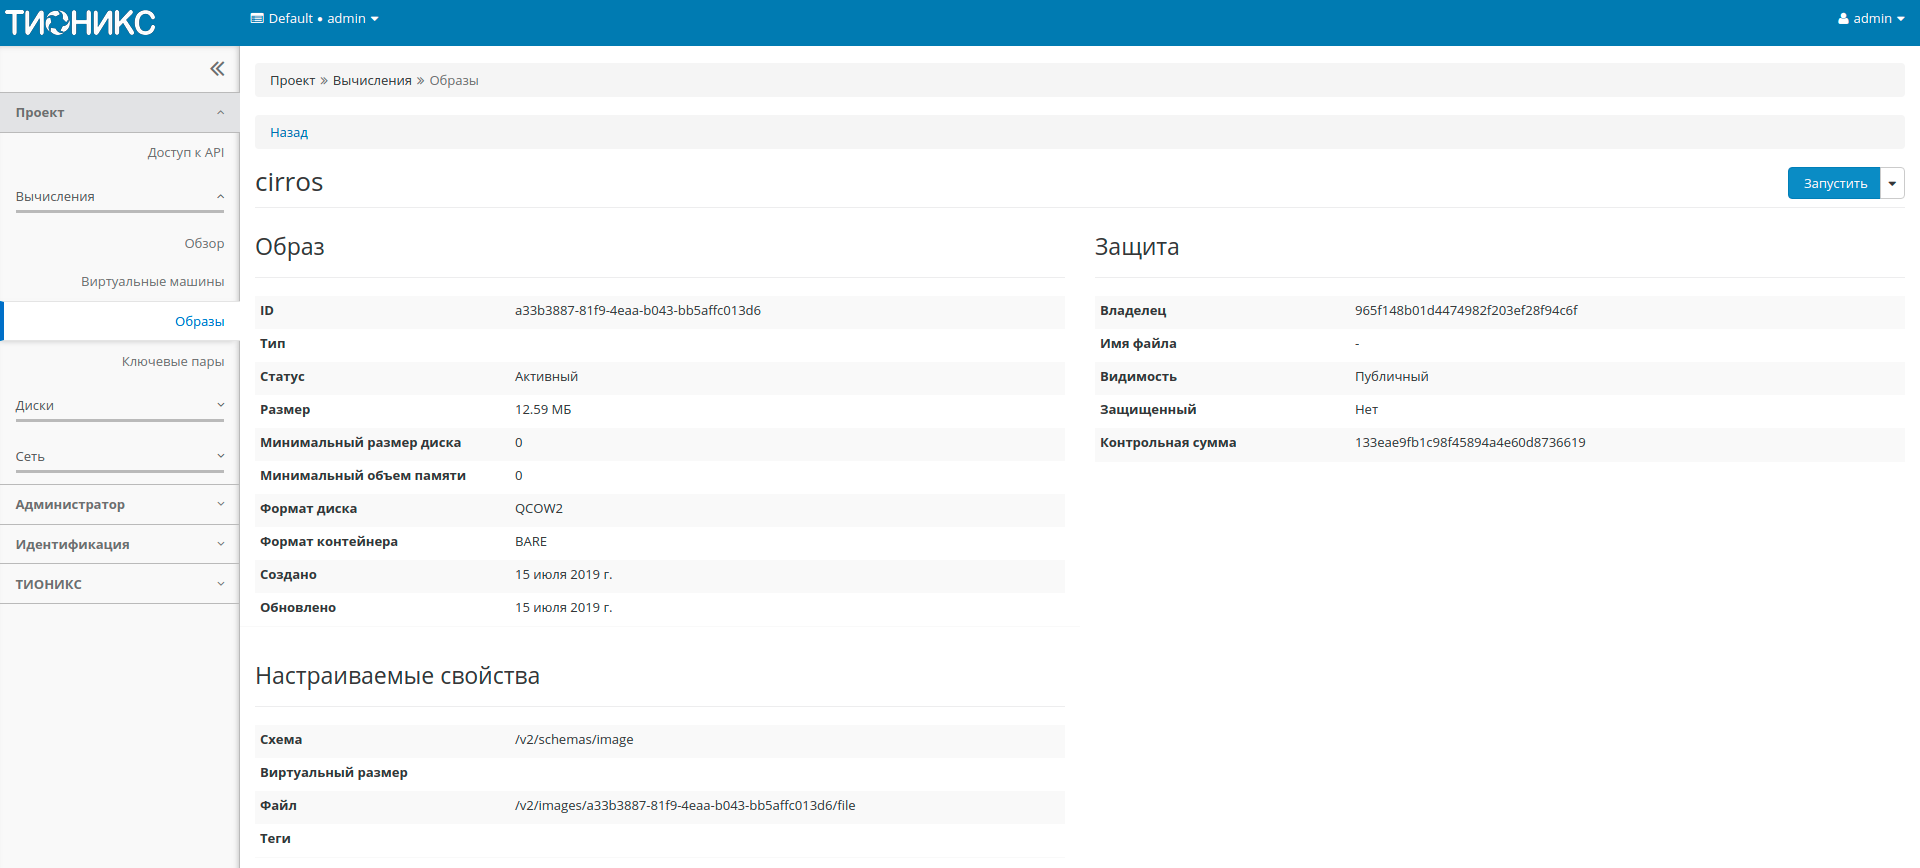Open Доступ к API page
The image size is (1920, 868).
tap(185, 153)
